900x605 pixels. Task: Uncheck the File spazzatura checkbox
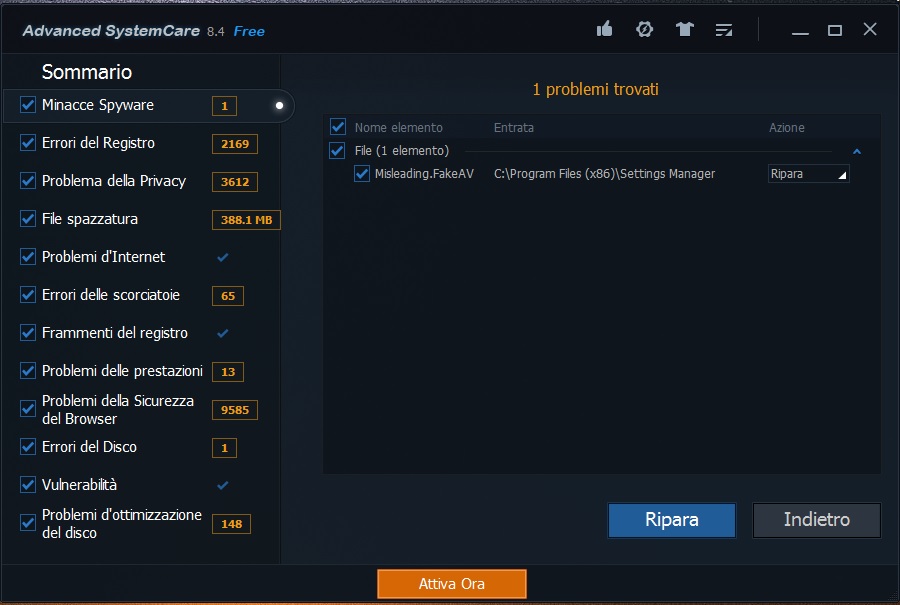coord(28,219)
